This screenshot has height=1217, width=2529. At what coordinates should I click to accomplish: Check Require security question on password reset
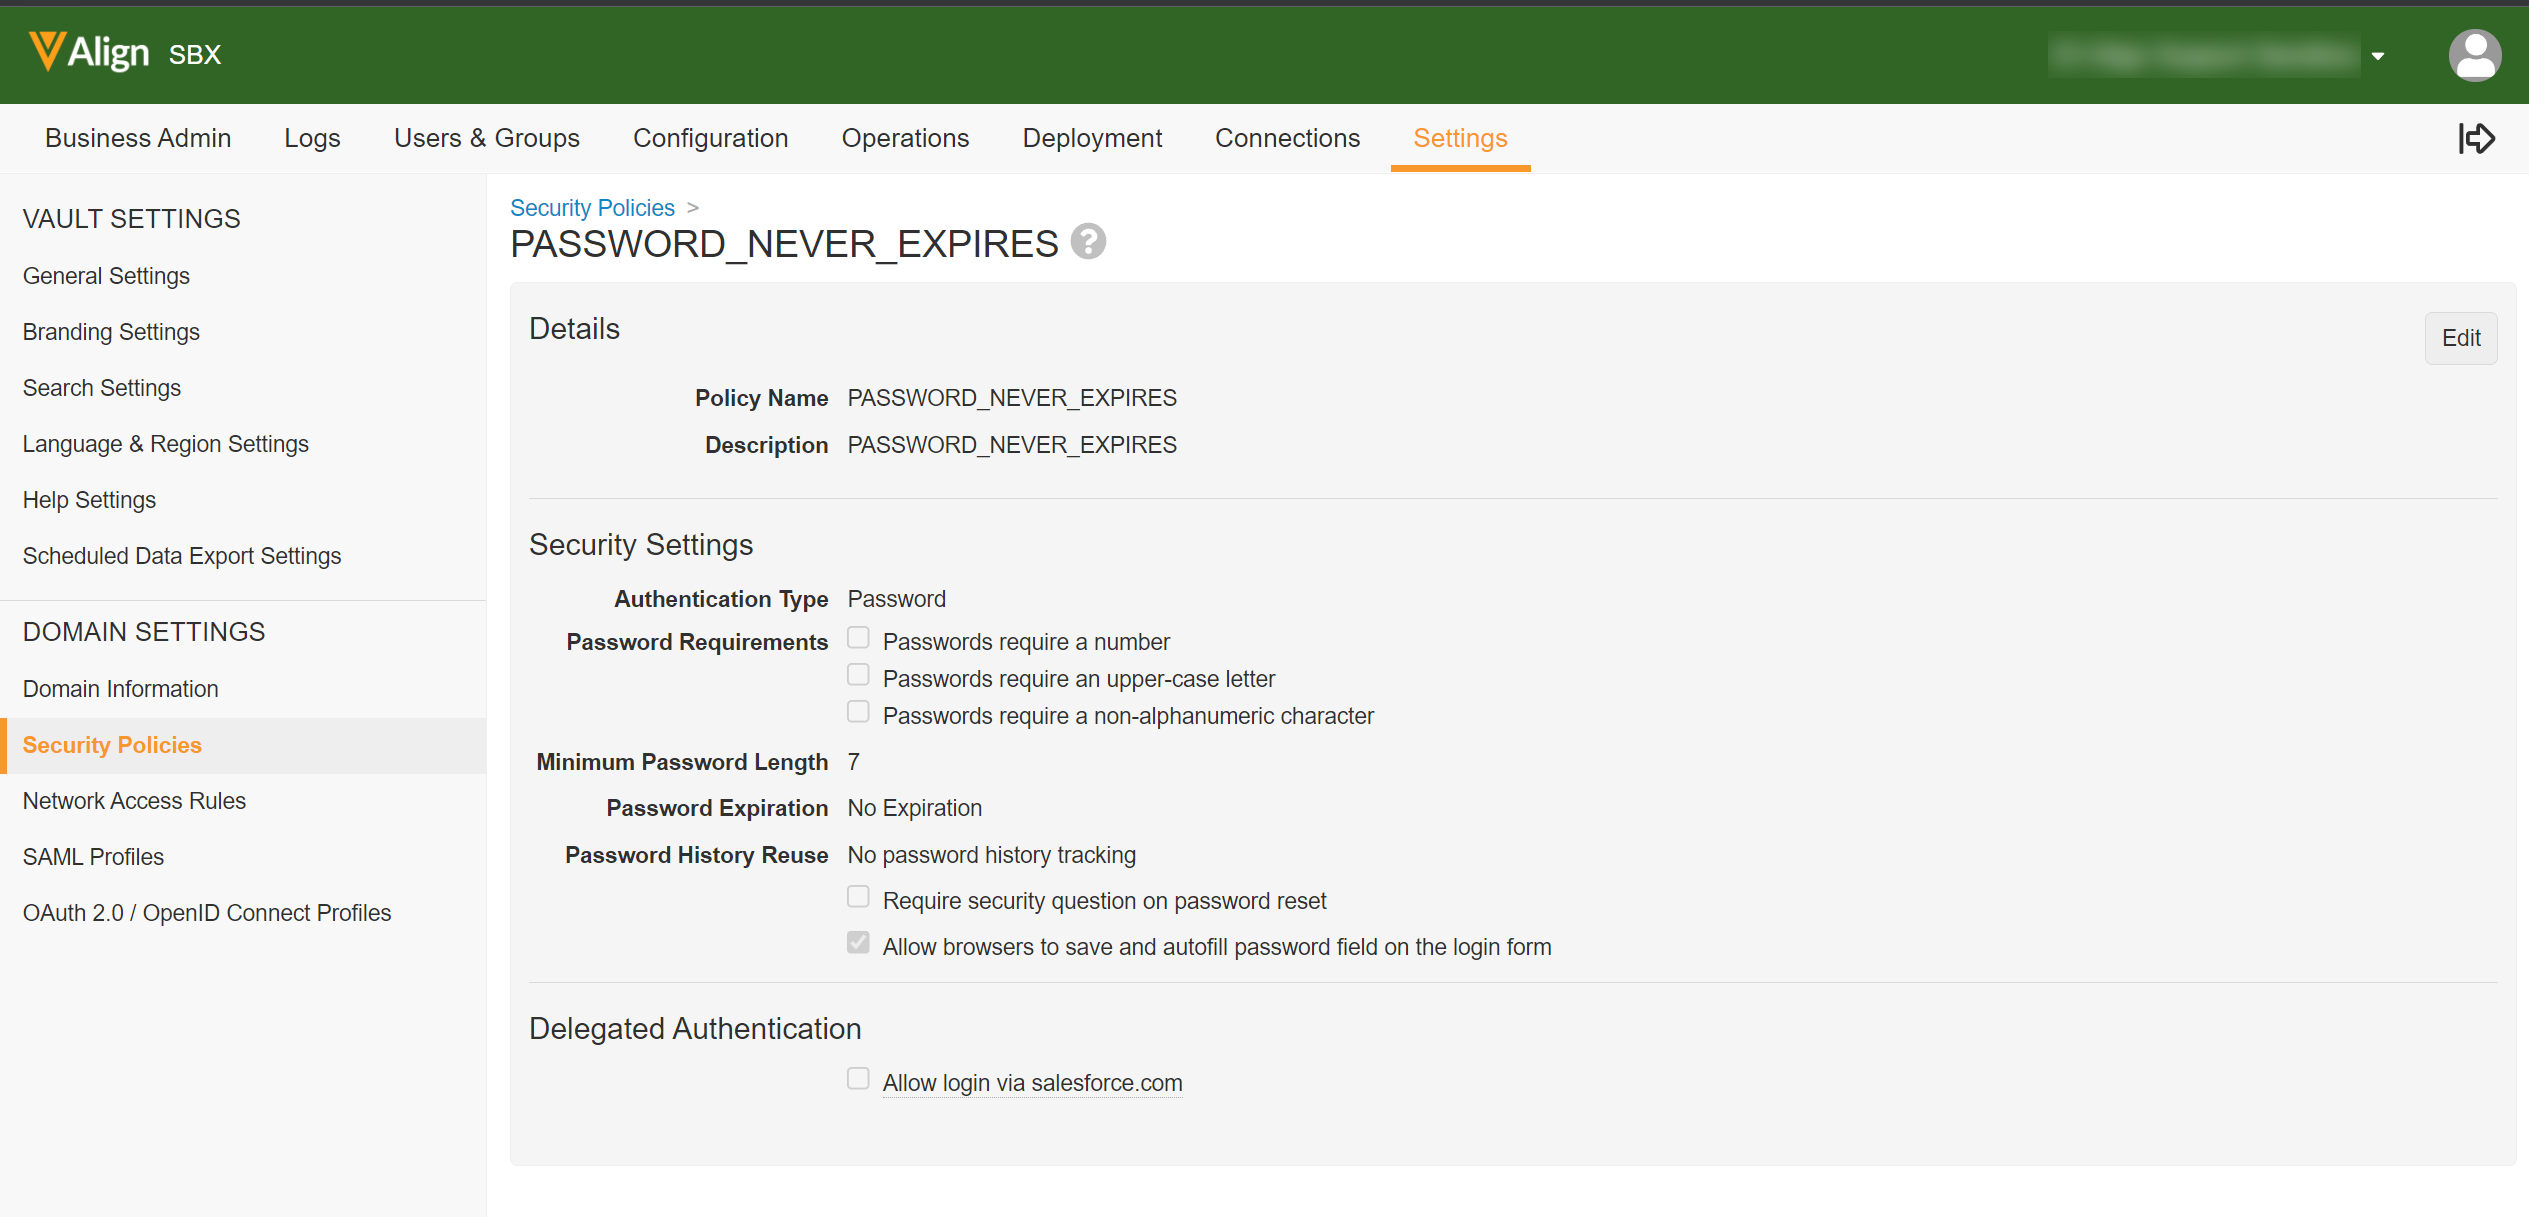coord(858,897)
